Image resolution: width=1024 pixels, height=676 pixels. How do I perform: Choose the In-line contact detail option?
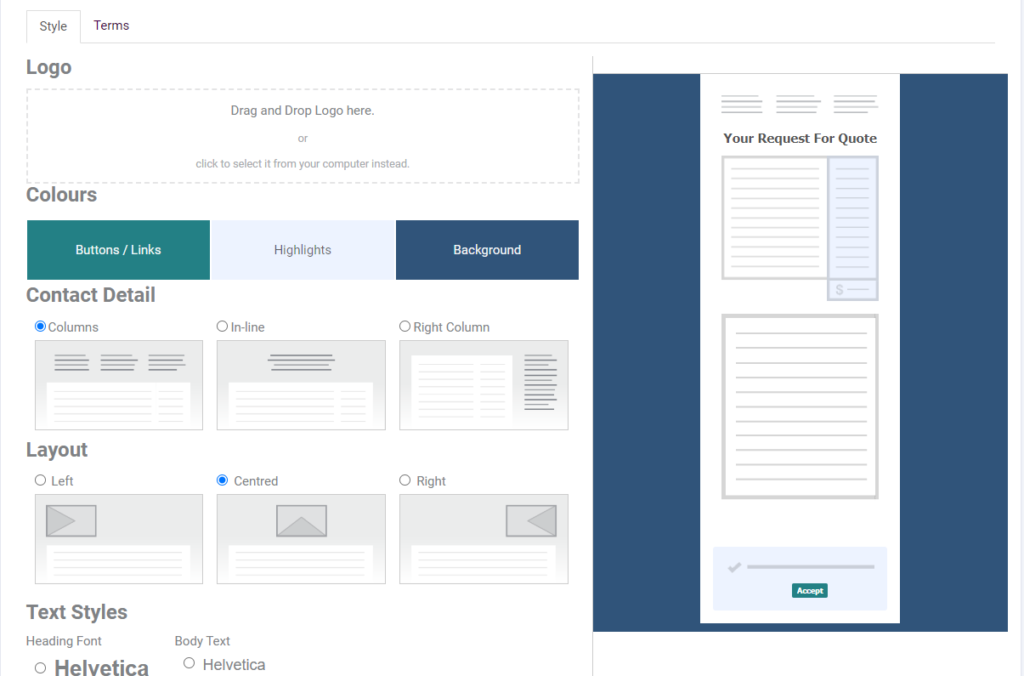tap(222, 326)
